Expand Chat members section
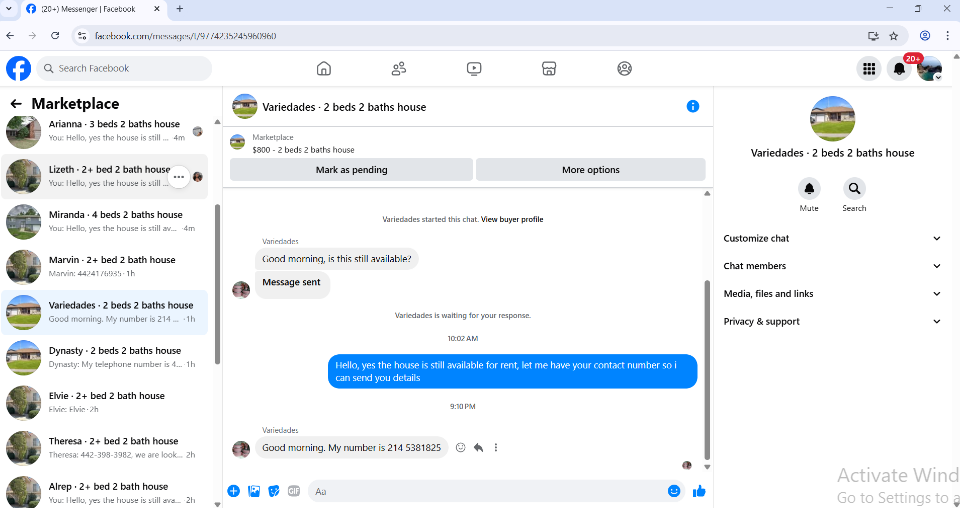Image resolution: width=960 pixels, height=508 pixels. (832, 266)
